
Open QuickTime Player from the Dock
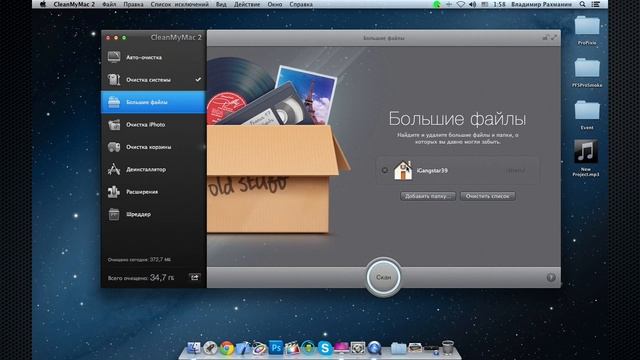pos(374,348)
